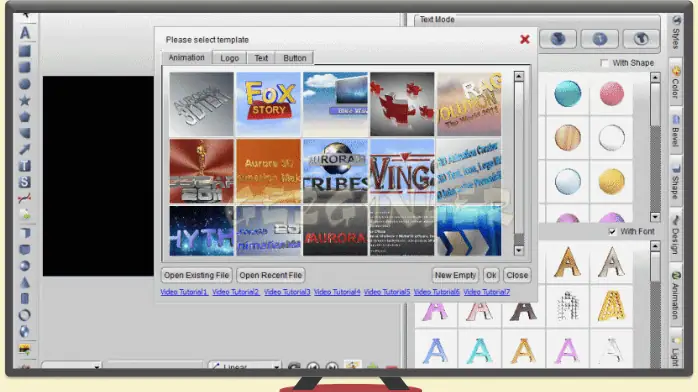Pick the gold letter A font style
698x392 pixels.
[x=568, y=263]
